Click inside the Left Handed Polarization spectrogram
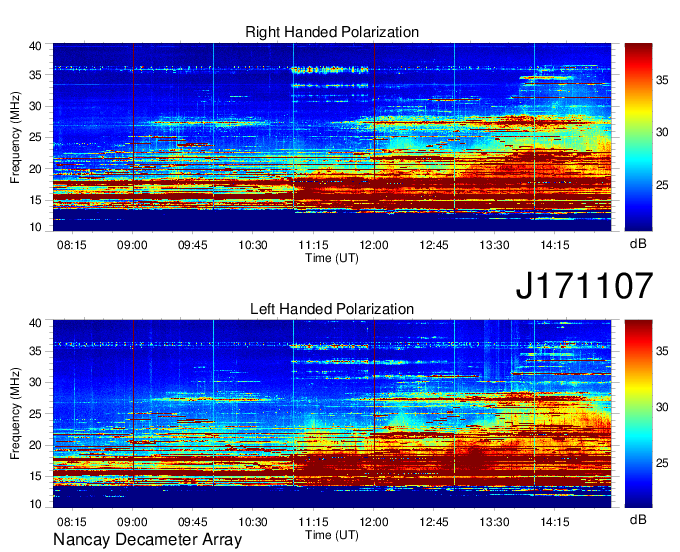The image size is (680, 552). click(x=332, y=414)
